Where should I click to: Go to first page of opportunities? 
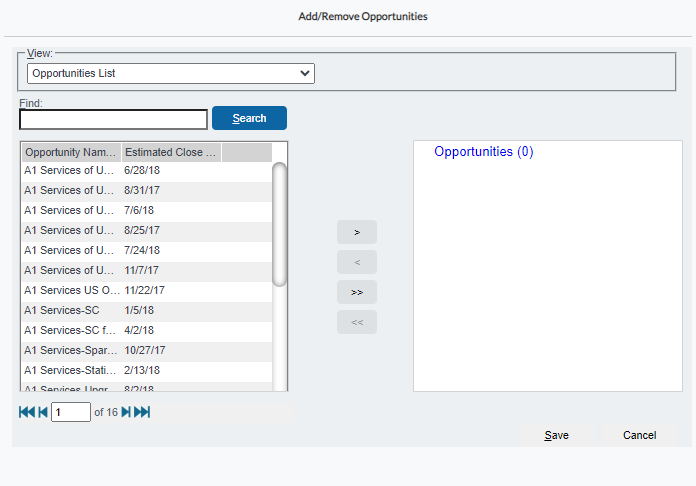coord(27,412)
